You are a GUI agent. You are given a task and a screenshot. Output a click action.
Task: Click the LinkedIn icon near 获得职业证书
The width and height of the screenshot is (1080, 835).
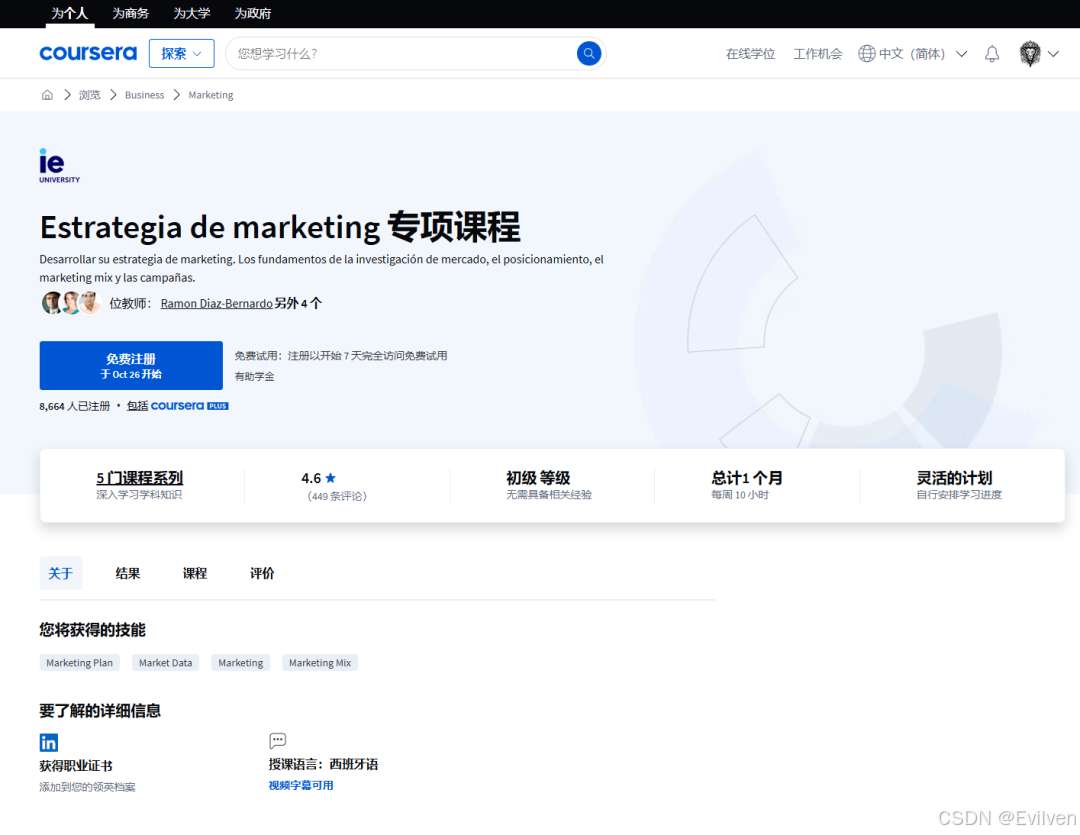pyautogui.click(x=49, y=742)
